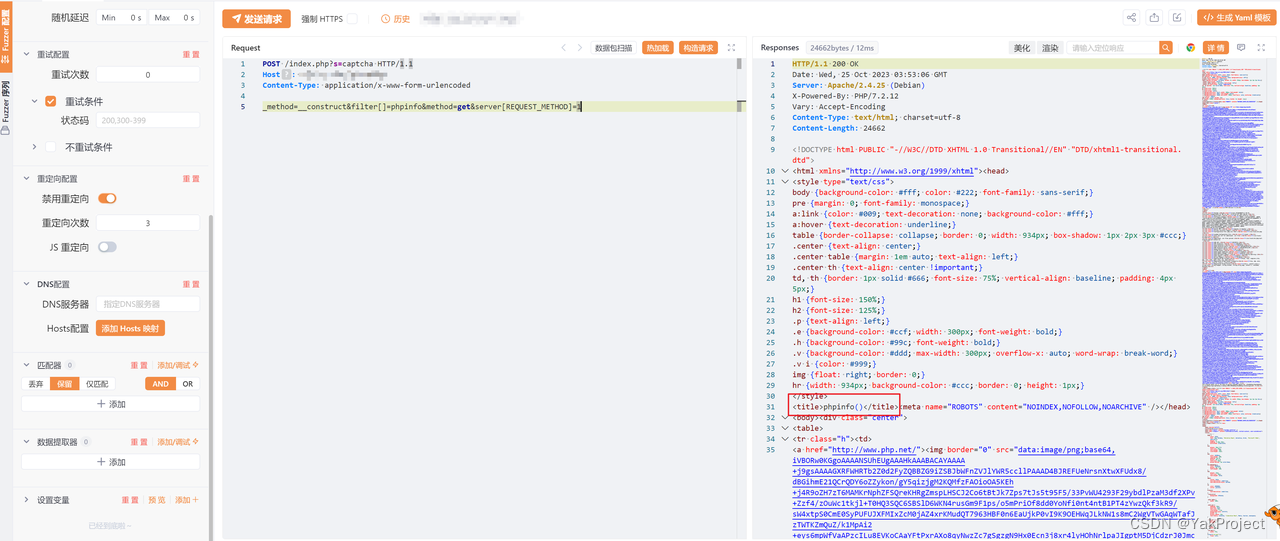Turn on the JS 重定向 toggle
Image resolution: width=1280 pixels, height=541 pixels.
(x=107, y=247)
